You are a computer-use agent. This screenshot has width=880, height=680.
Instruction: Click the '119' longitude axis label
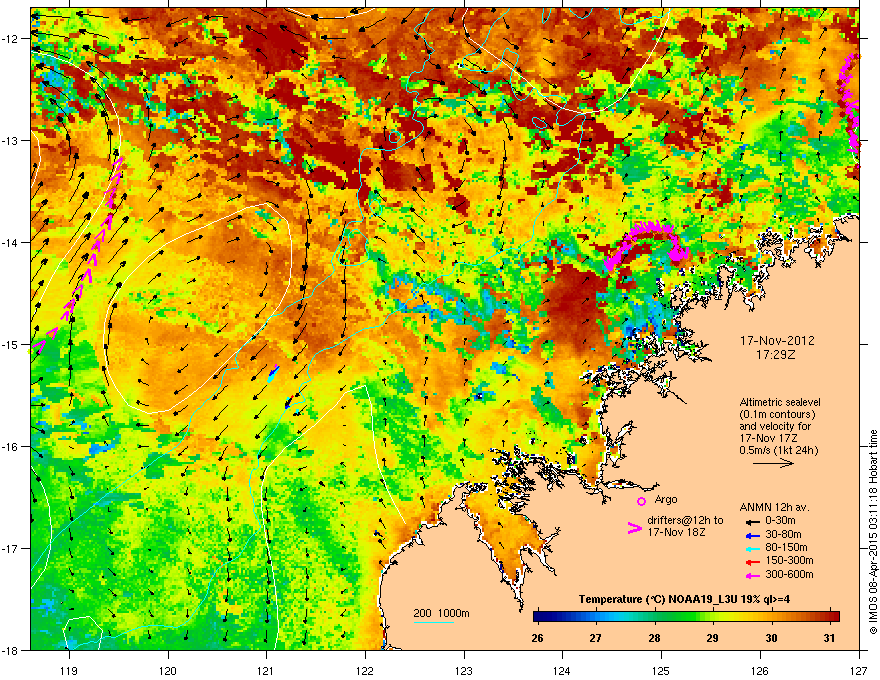click(x=69, y=671)
